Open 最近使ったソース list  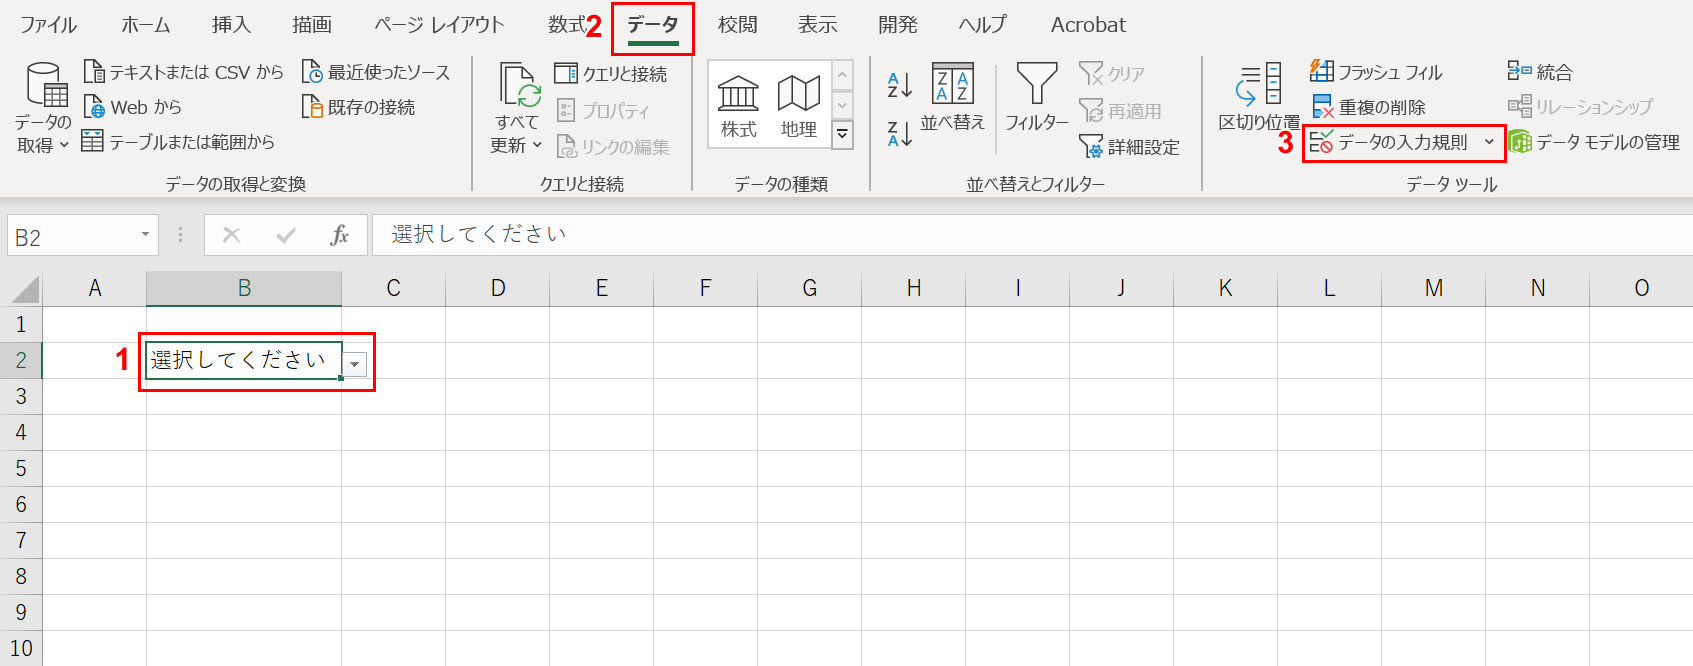click(x=376, y=72)
